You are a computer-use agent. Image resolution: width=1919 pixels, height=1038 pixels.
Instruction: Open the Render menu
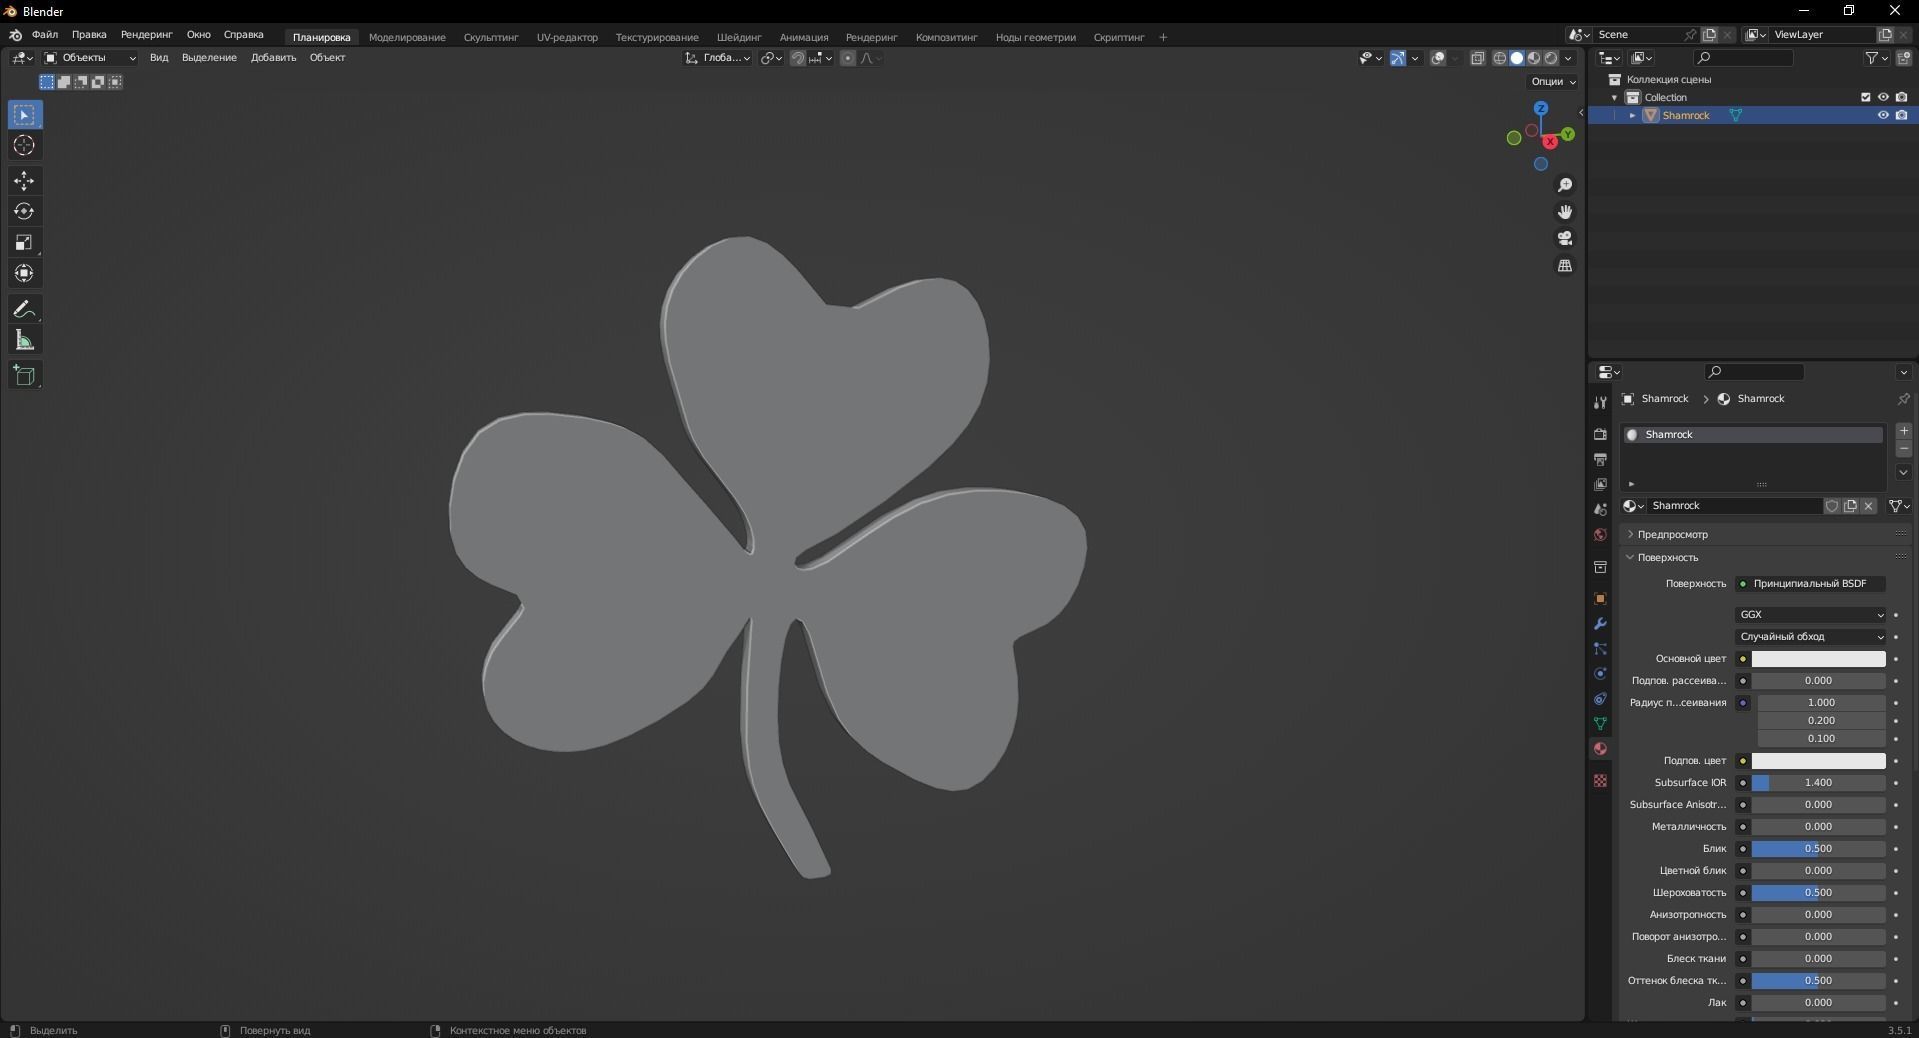[x=147, y=35]
